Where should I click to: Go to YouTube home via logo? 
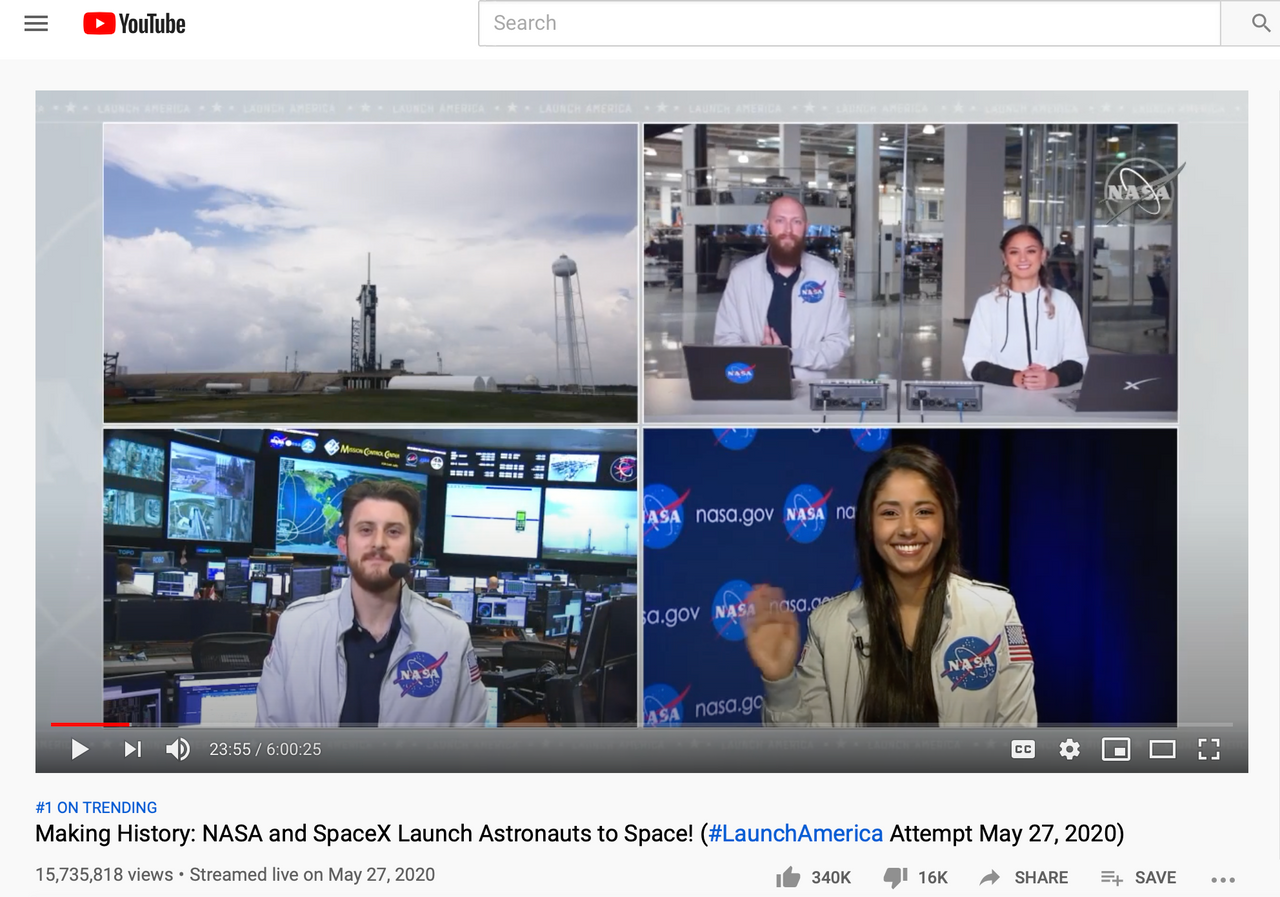point(134,24)
